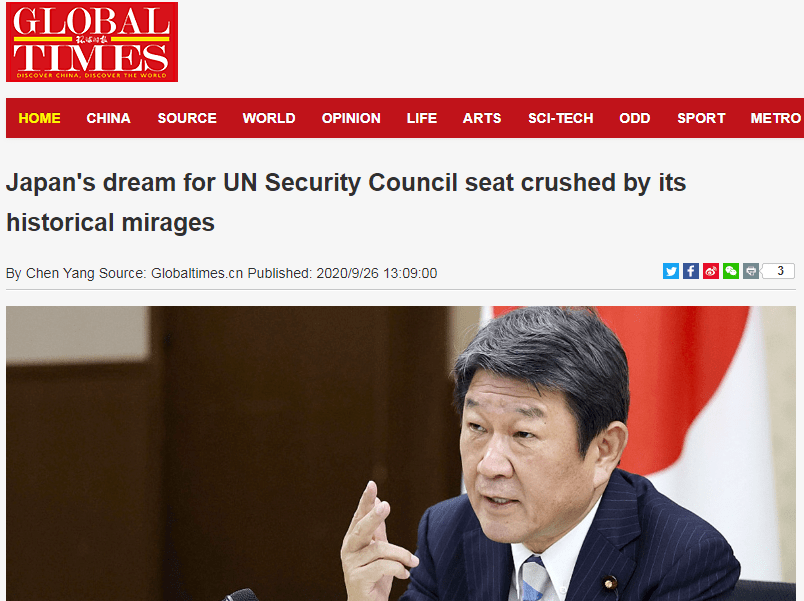Select the ODD menu item

[635, 118]
